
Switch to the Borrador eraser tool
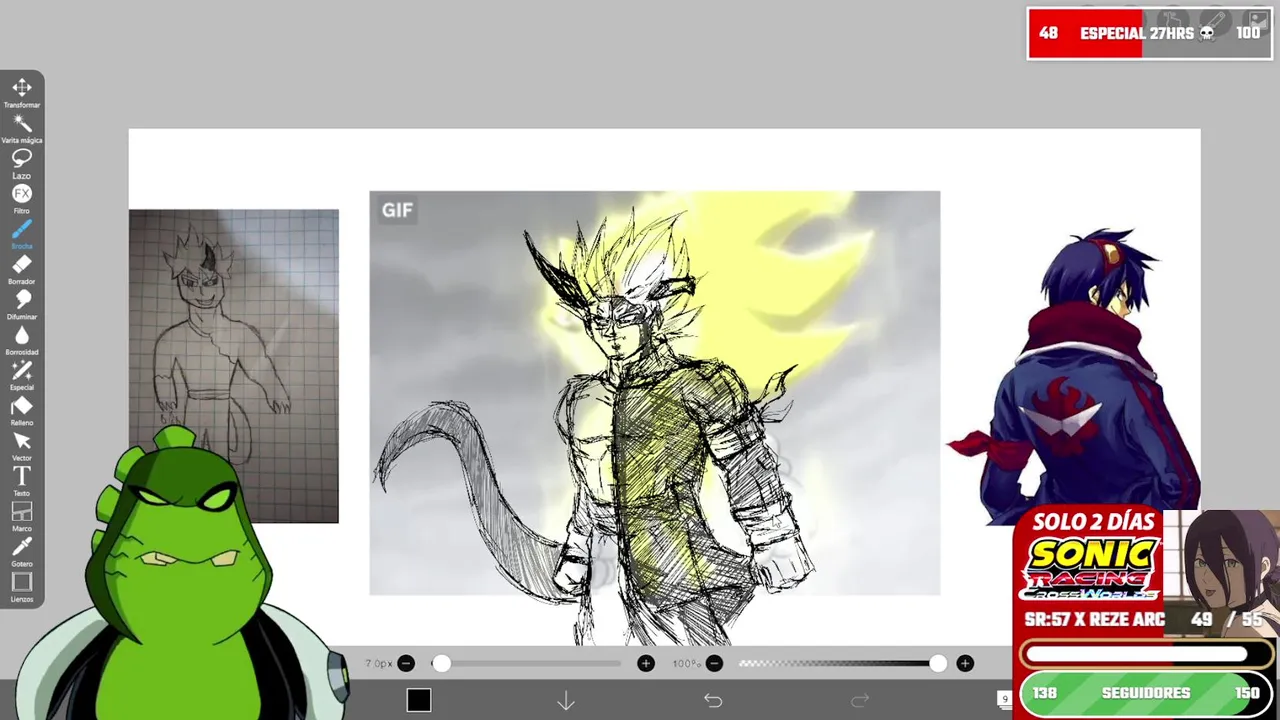(x=22, y=268)
